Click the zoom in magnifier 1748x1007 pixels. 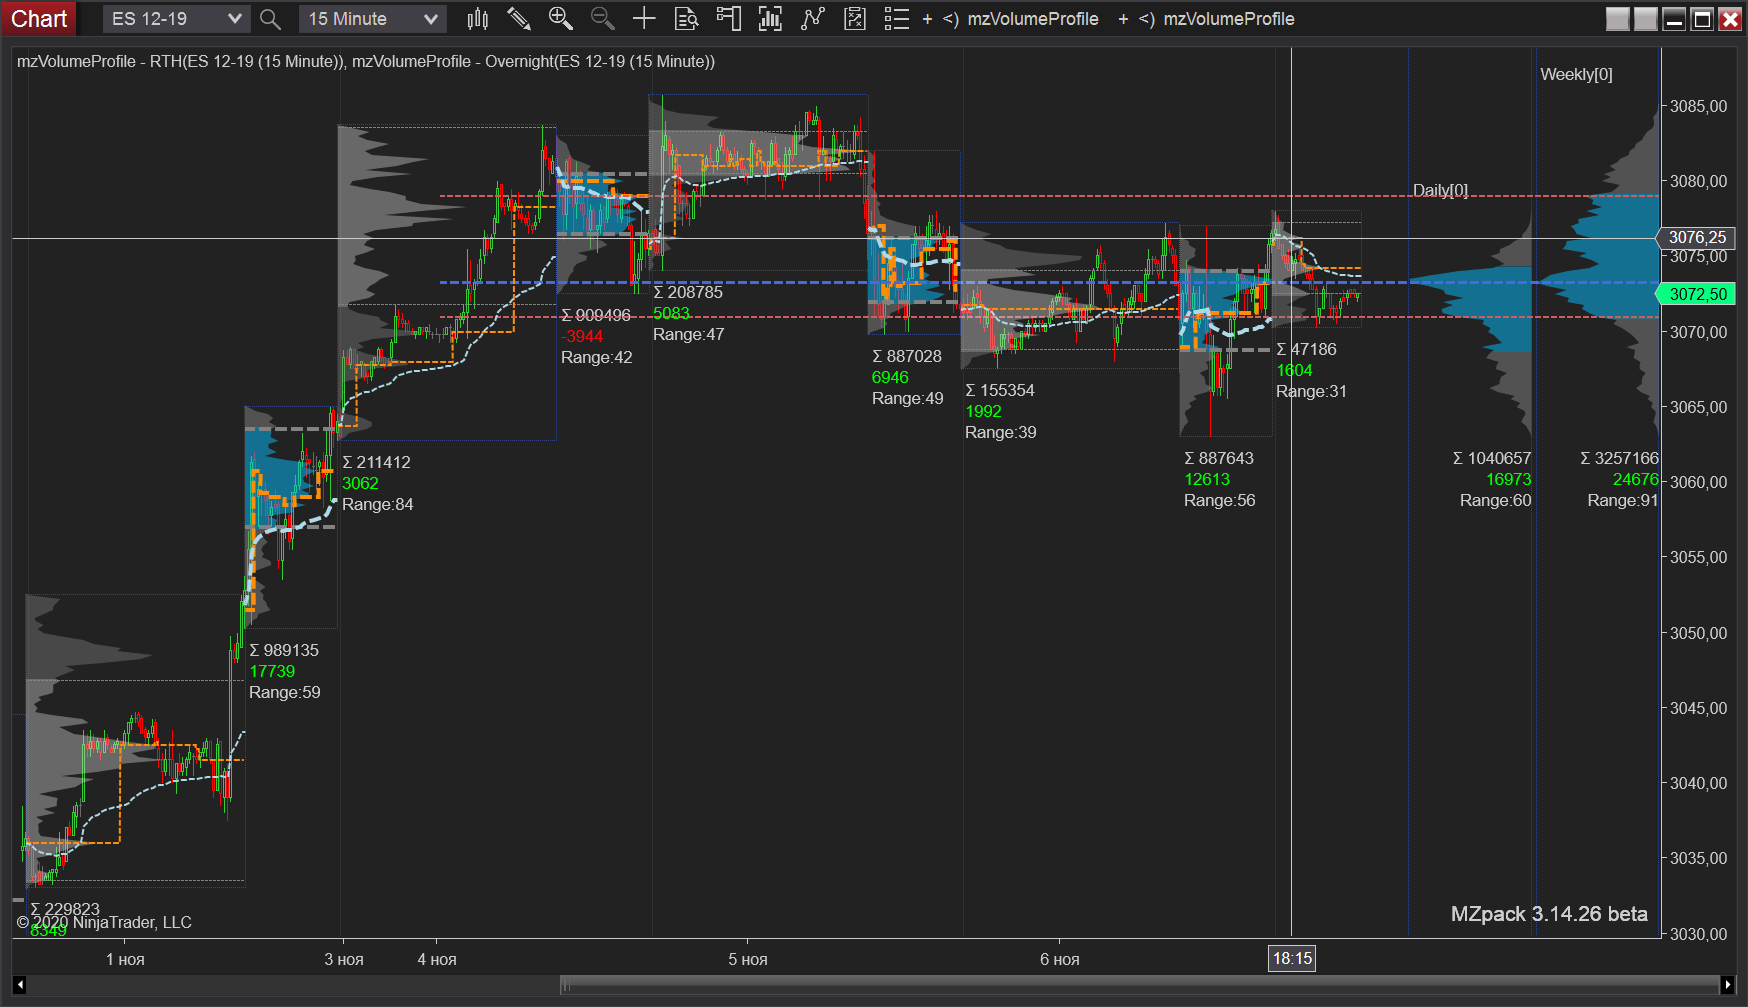coord(561,19)
